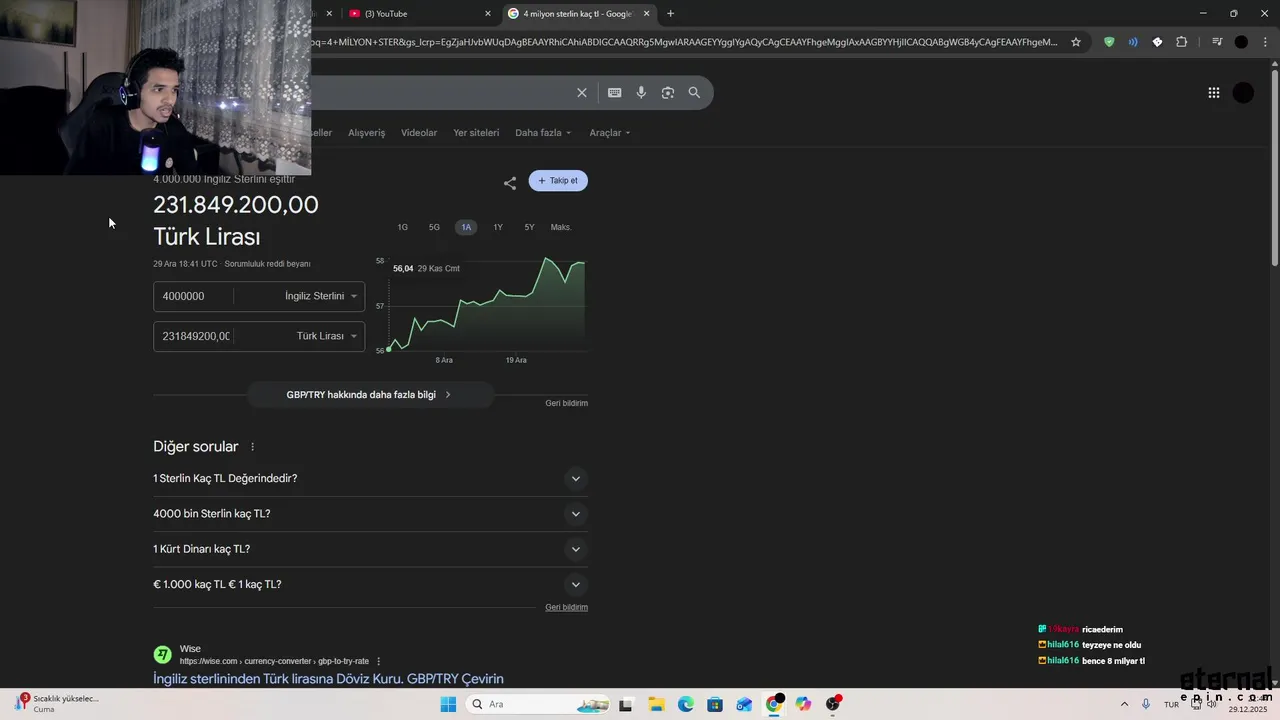This screenshot has width=1280, height=720.
Task: Search by image with Google Lens
Action: point(667,92)
